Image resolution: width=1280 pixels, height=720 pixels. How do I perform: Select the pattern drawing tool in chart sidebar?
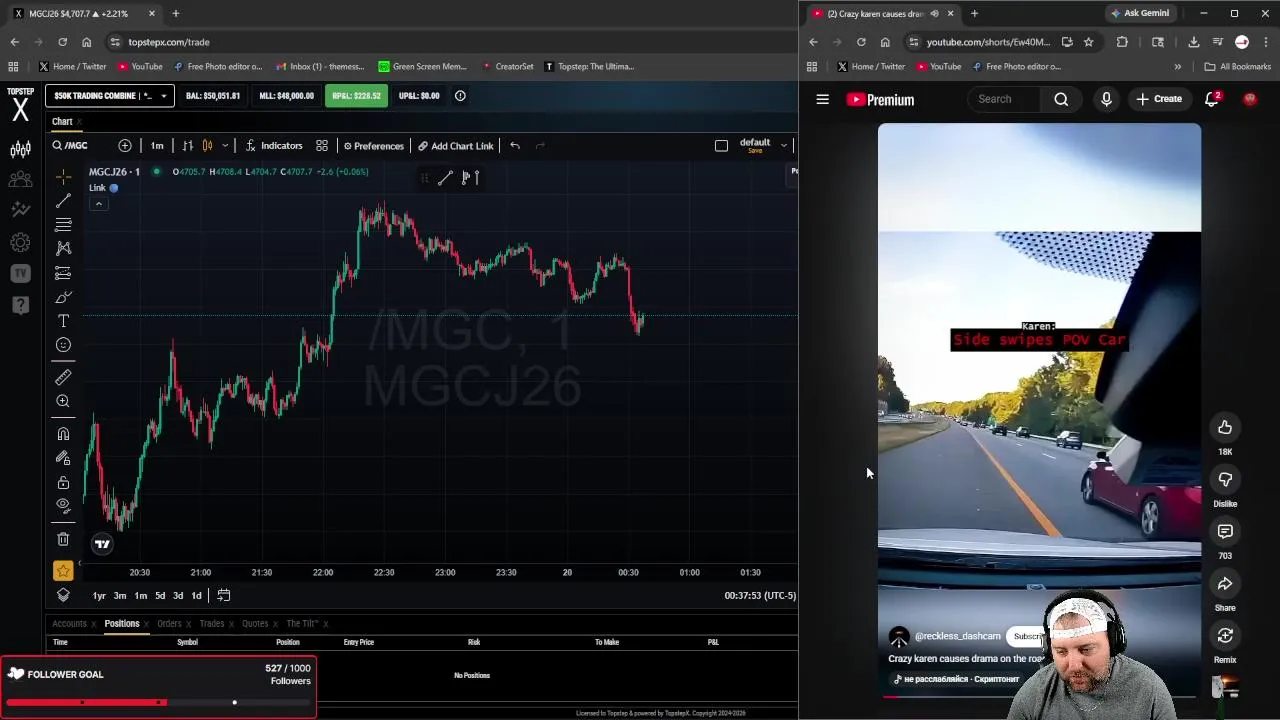coord(63,248)
